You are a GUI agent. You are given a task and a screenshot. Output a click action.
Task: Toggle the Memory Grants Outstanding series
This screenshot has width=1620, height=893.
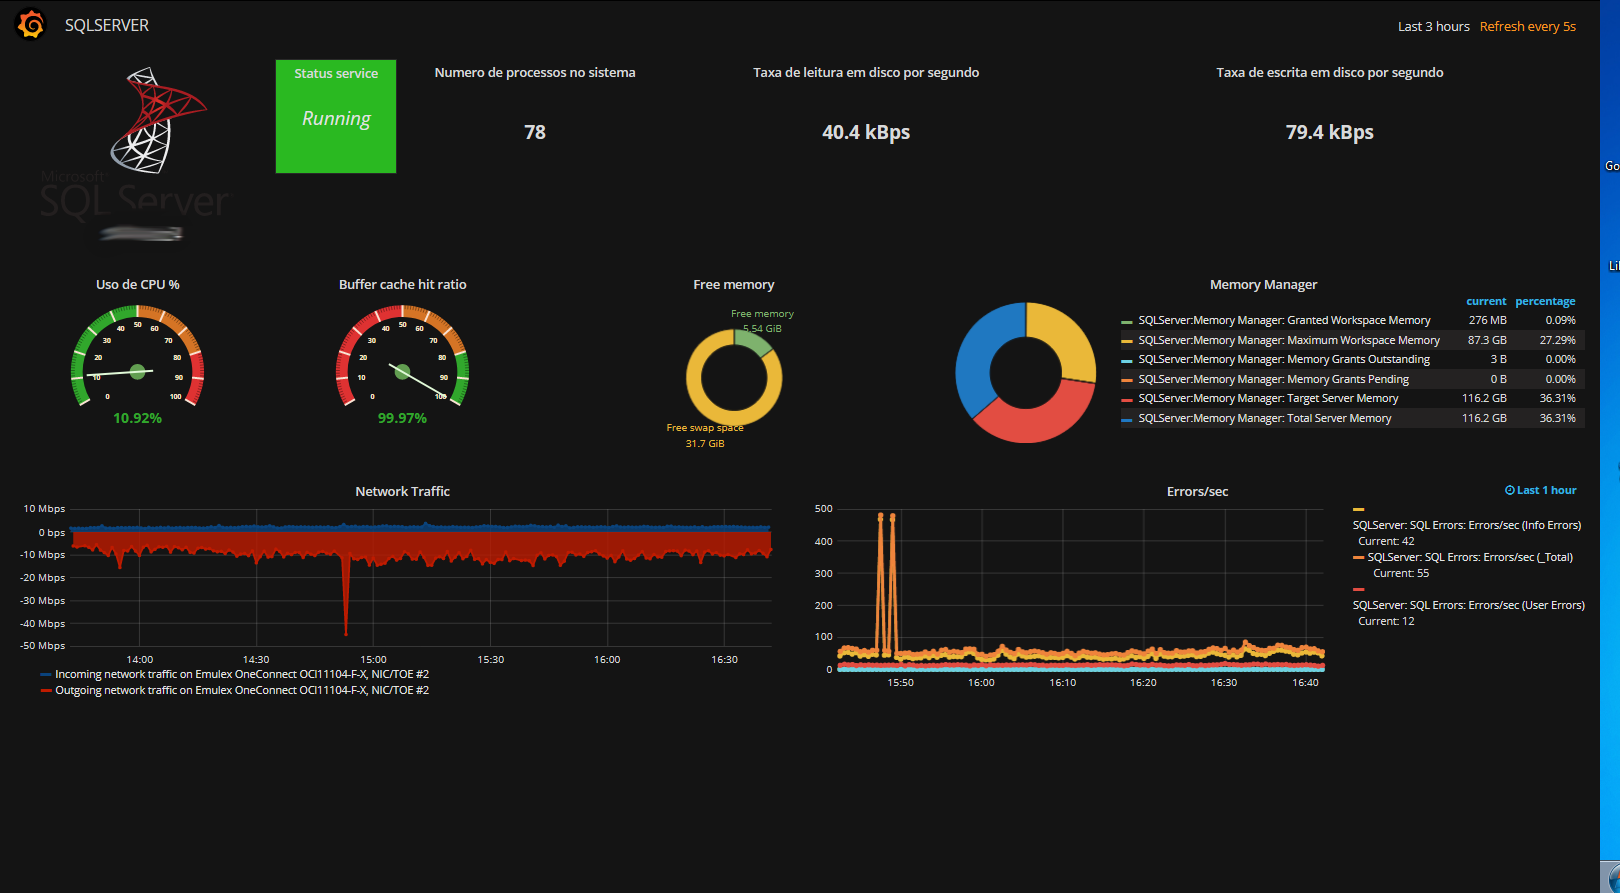coord(1284,360)
